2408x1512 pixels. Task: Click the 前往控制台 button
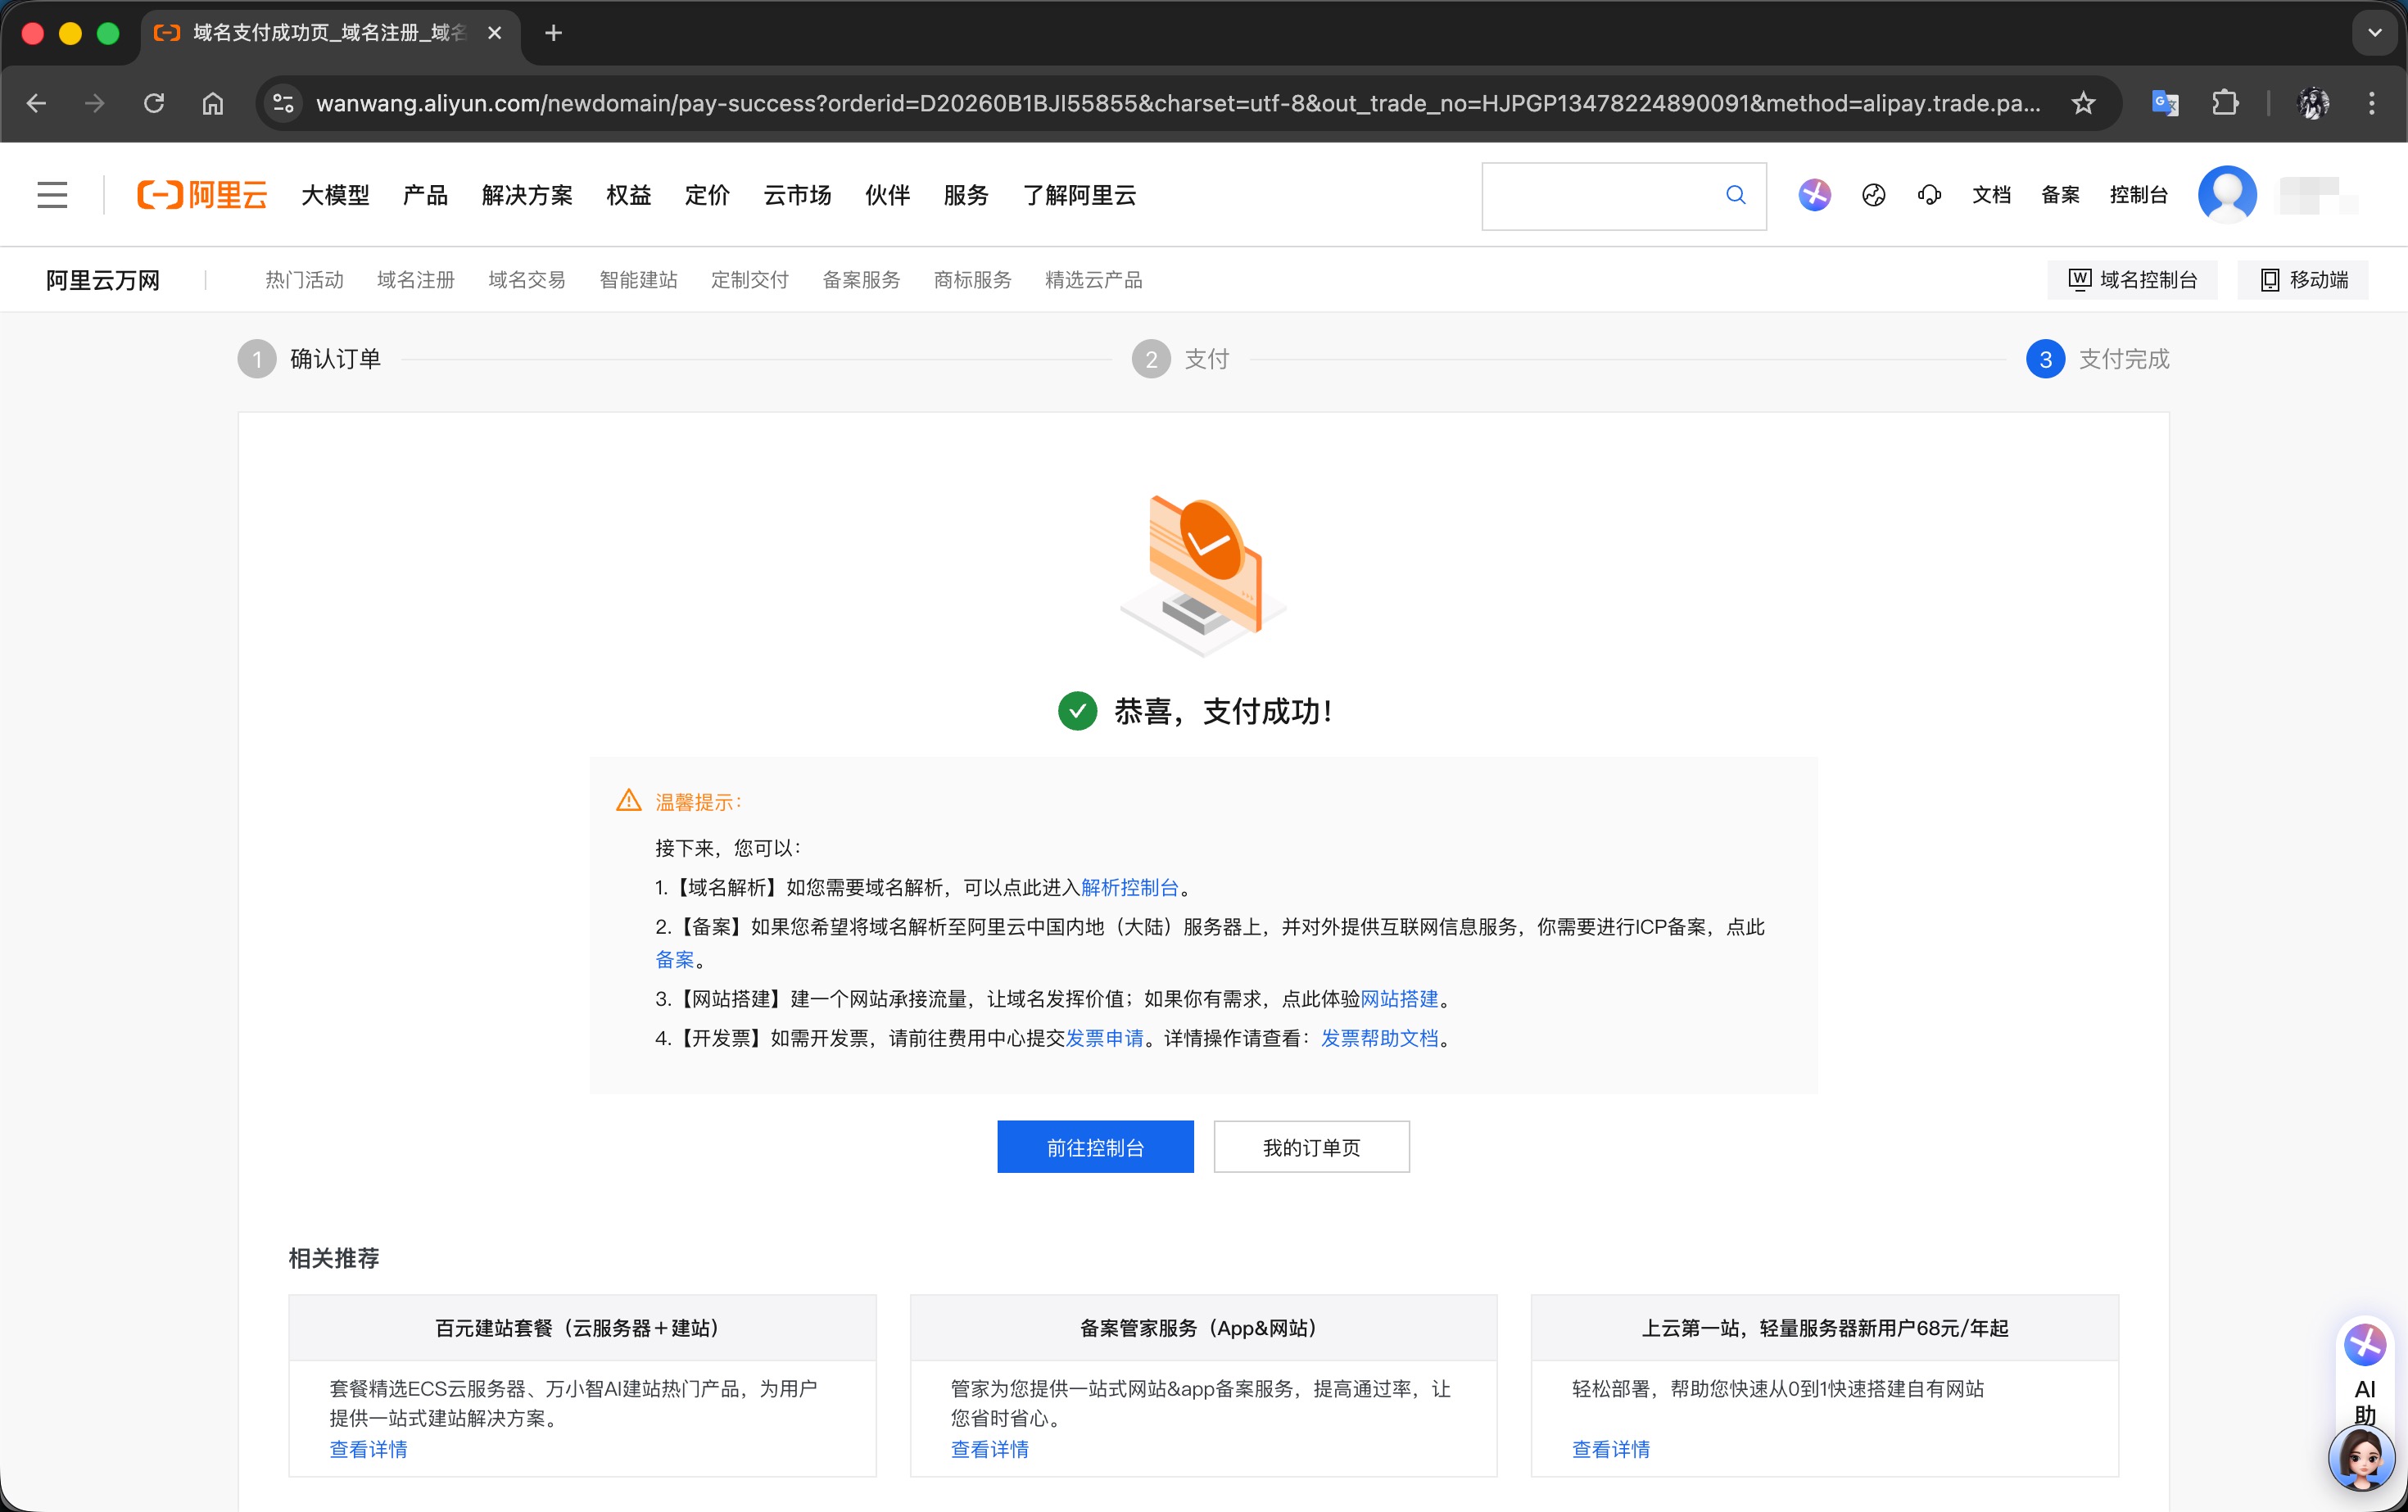tap(1095, 1147)
